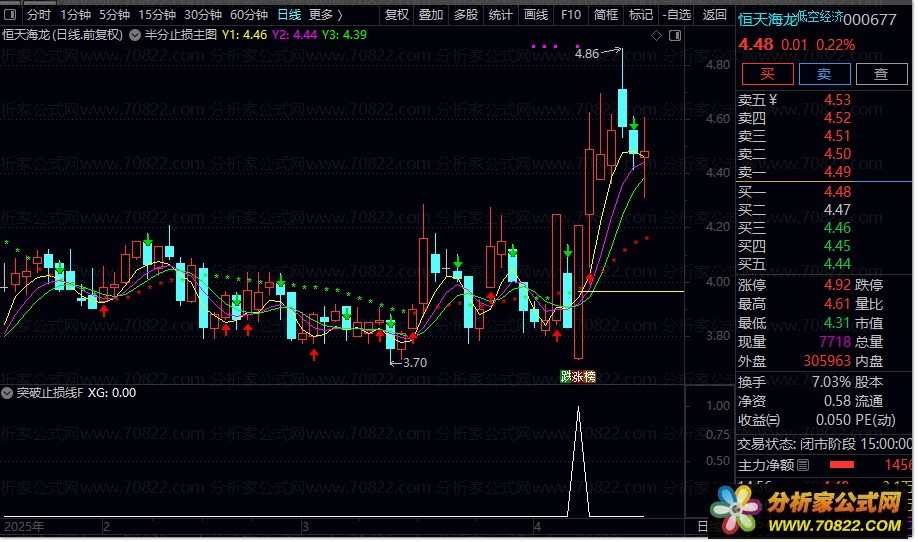This screenshot has width=918, height=542.
Task: Expand the 更多 periods menu
Action: pyautogui.click(x=326, y=15)
